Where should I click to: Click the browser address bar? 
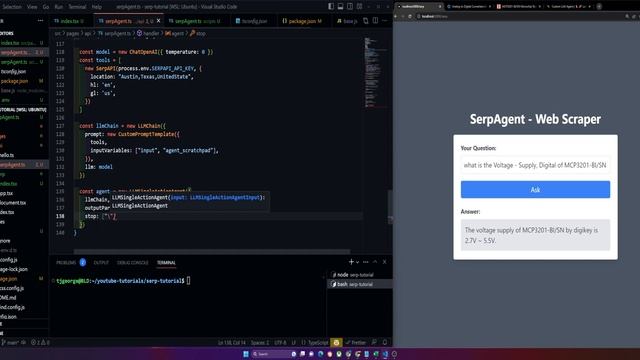(518, 16)
